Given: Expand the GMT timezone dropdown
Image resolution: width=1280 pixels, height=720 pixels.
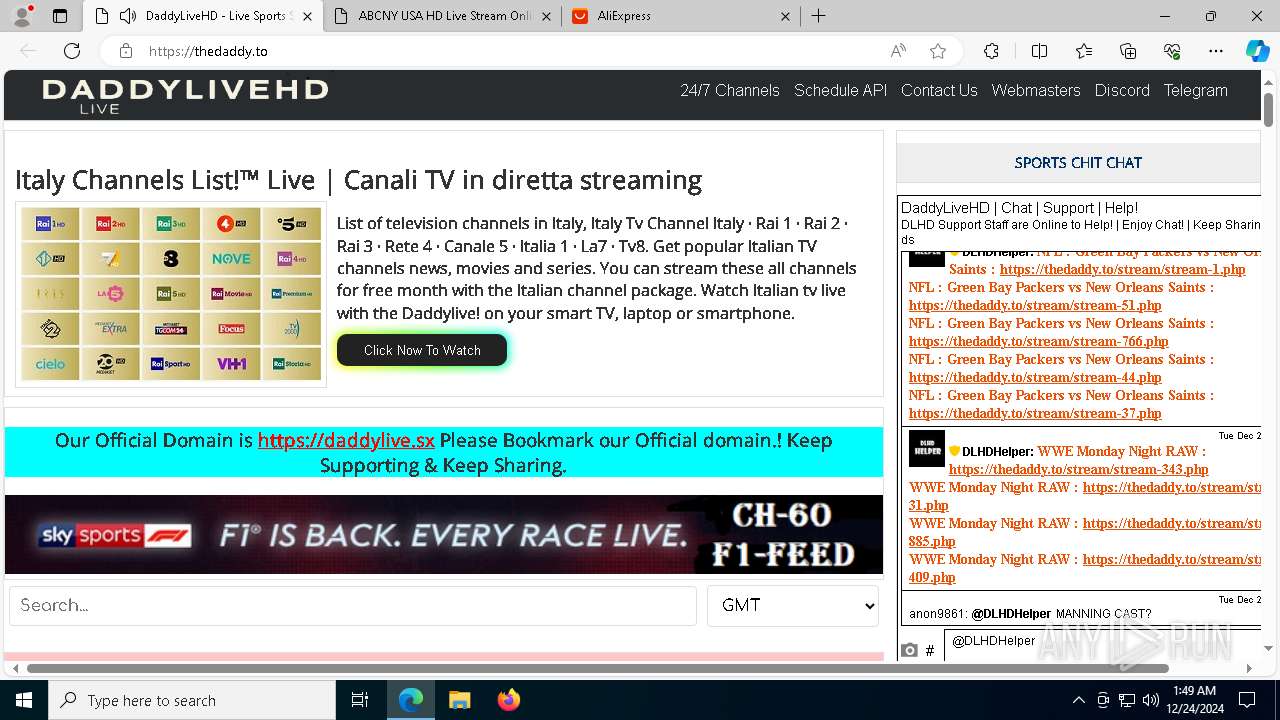Looking at the screenshot, I should pos(793,605).
